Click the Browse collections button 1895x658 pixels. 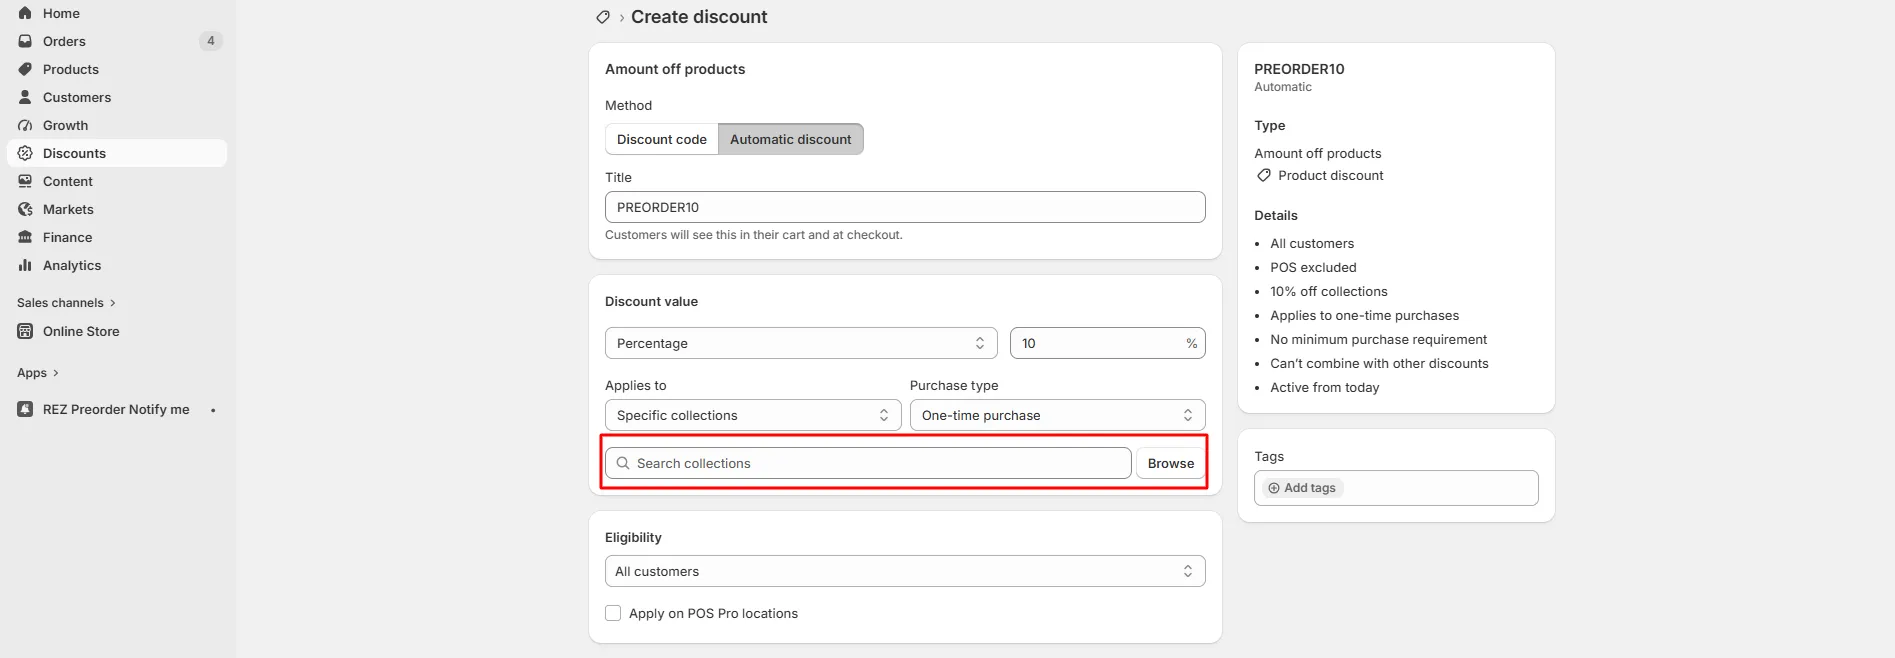(x=1170, y=463)
